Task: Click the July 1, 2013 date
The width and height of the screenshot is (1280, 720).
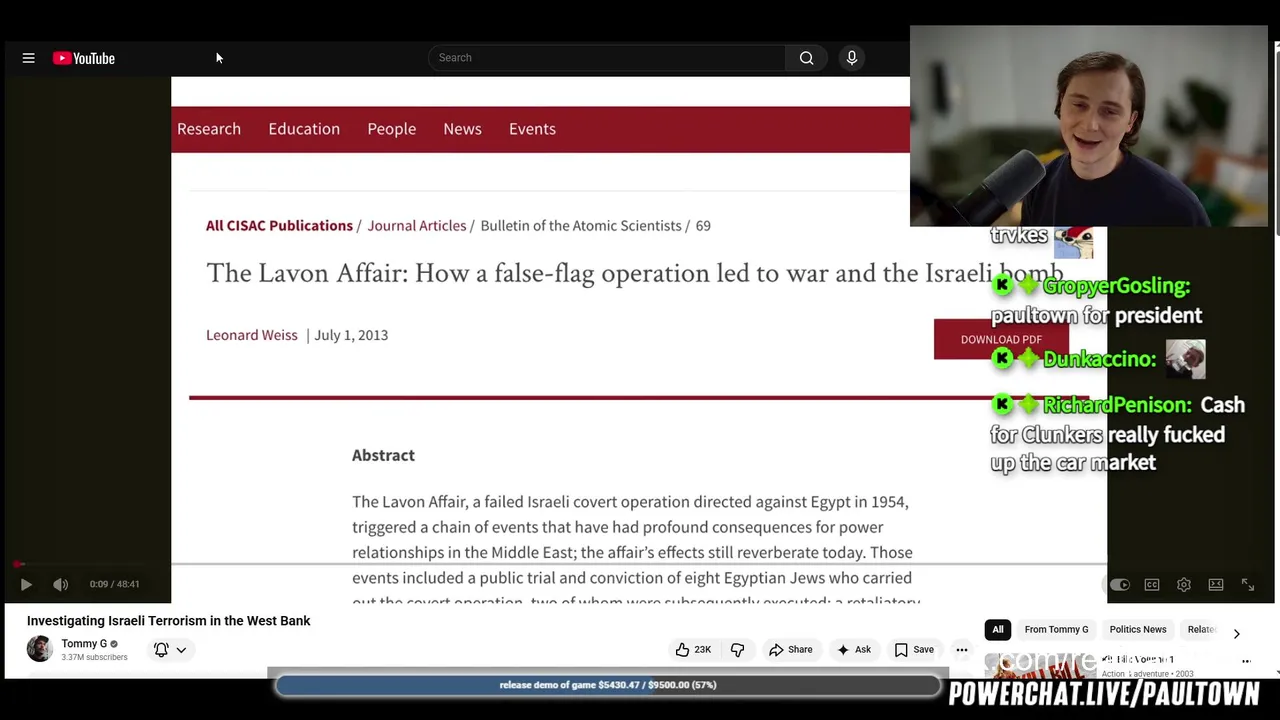Action: [x=351, y=335]
